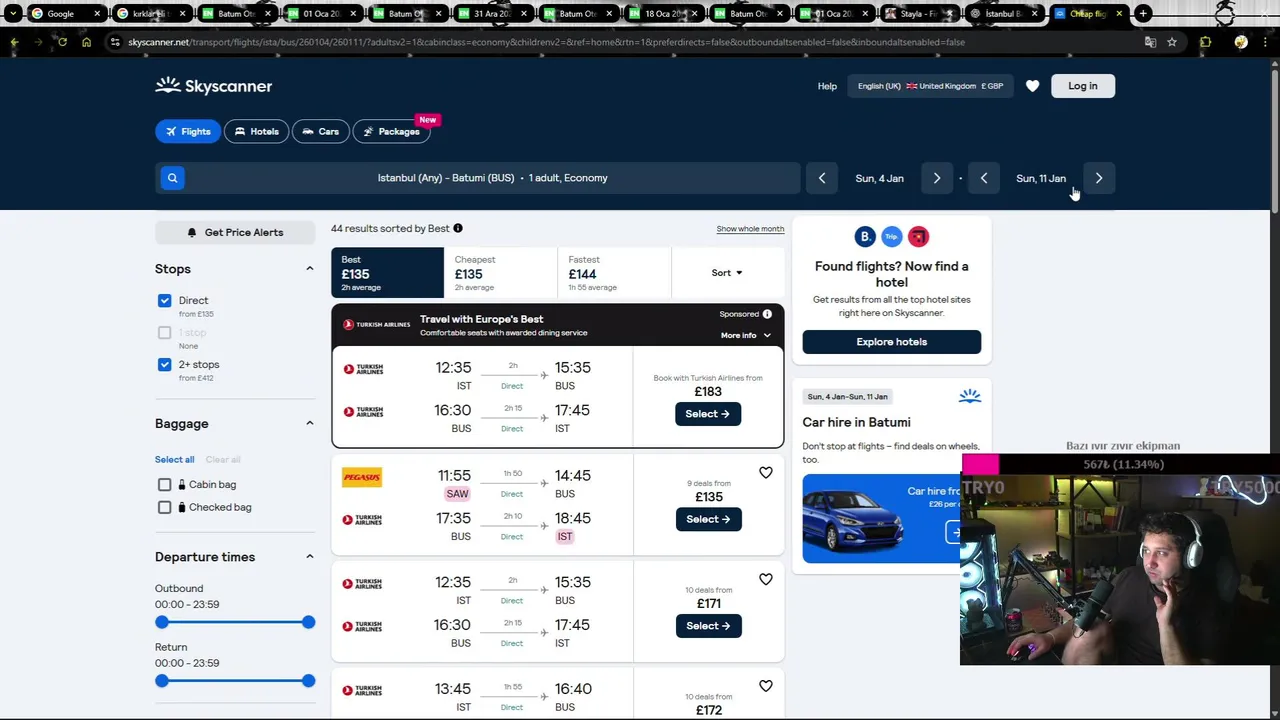Go to next return date after Sun, 11 Jan
This screenshot has width=1280, height=720.
[x=1099, y=178]
